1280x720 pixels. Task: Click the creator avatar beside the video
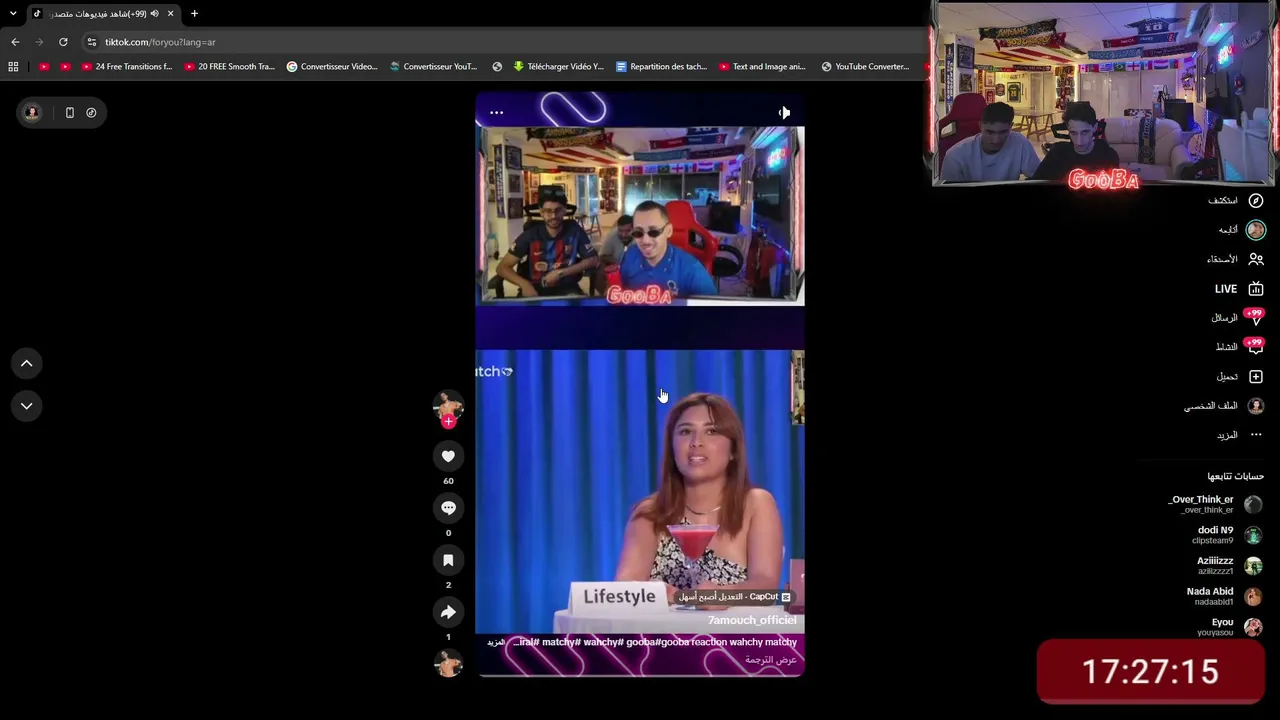tap(448, 406)
